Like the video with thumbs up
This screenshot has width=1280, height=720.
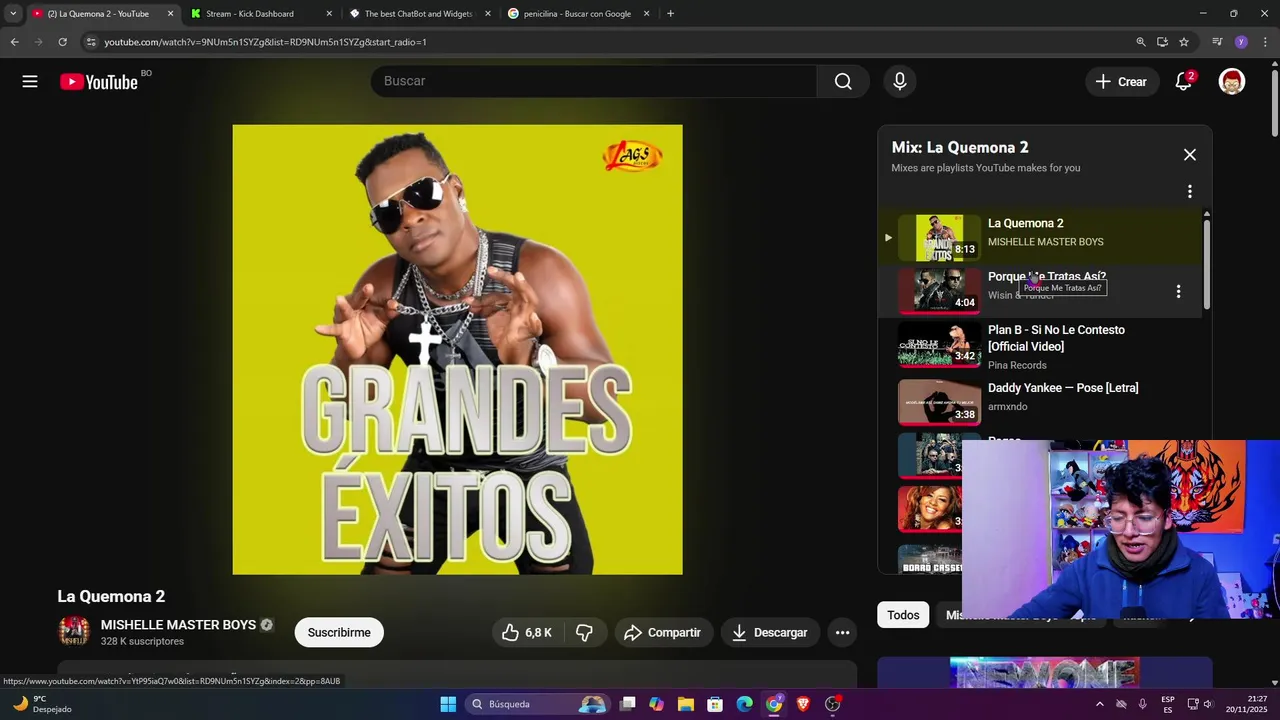[526, 632]
